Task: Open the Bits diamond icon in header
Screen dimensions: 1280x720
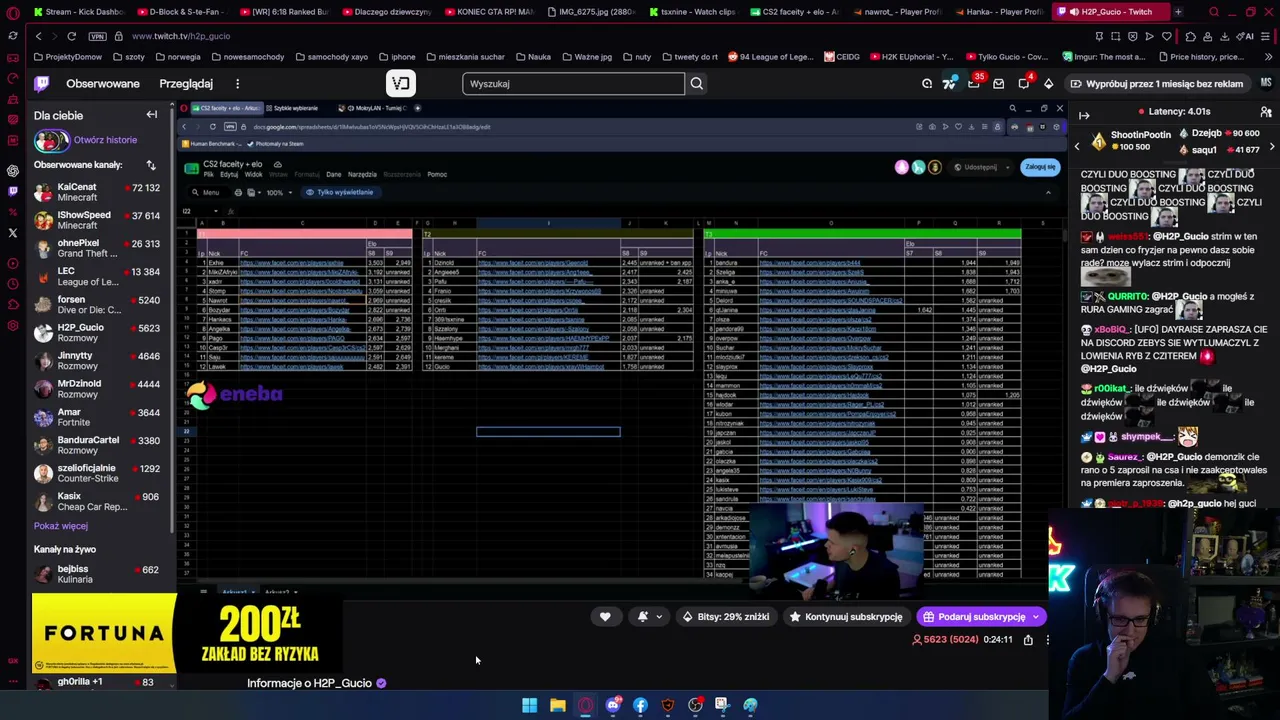Action: (1048, 84)
